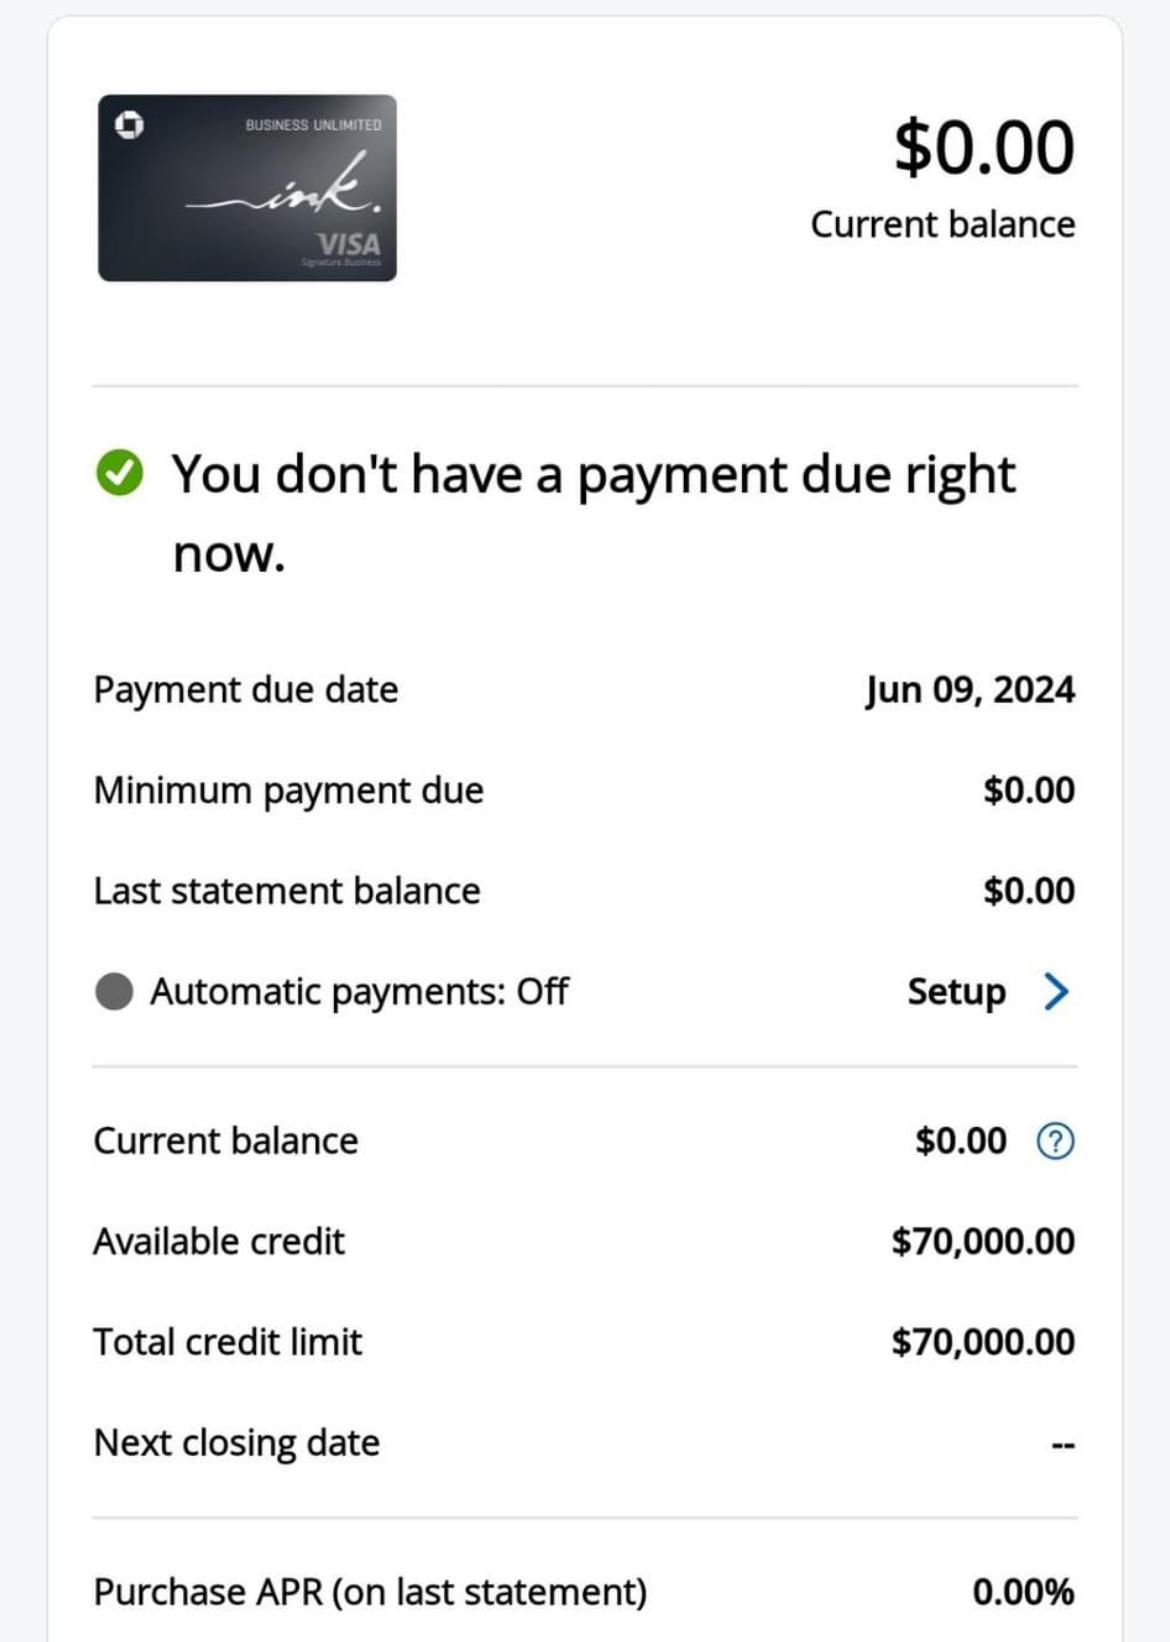Select the large $0.00 current balance header

click(984, 148)
